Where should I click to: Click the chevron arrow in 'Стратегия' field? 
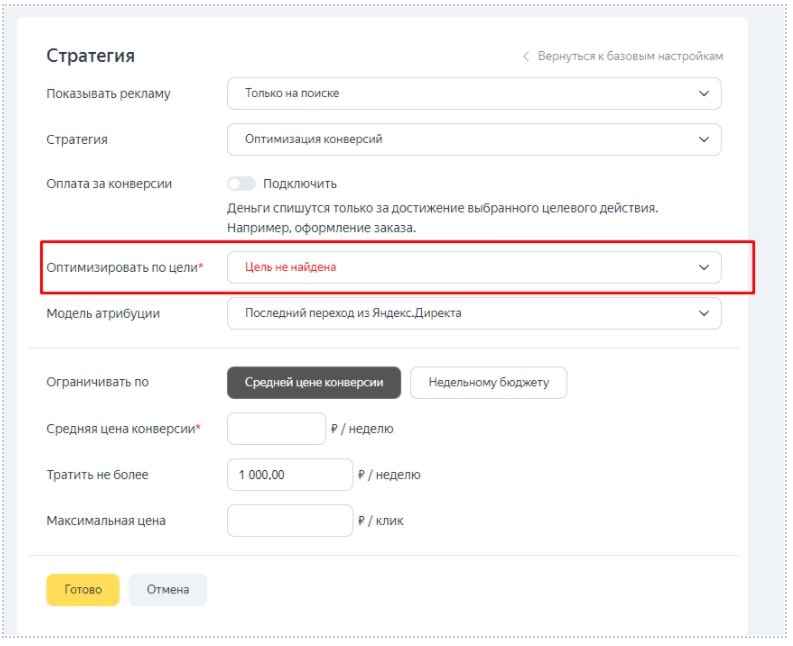click(x=704, y=139)
